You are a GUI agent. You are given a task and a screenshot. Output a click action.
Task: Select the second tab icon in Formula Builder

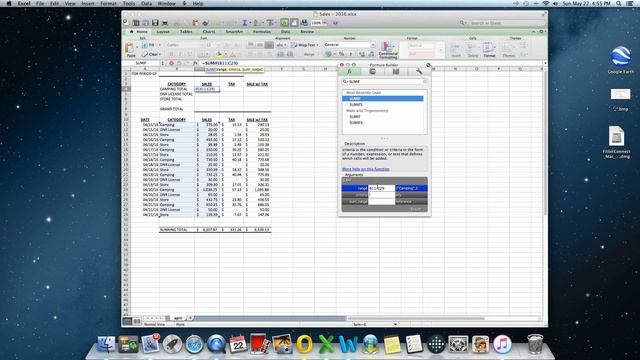tap(372, 71)
